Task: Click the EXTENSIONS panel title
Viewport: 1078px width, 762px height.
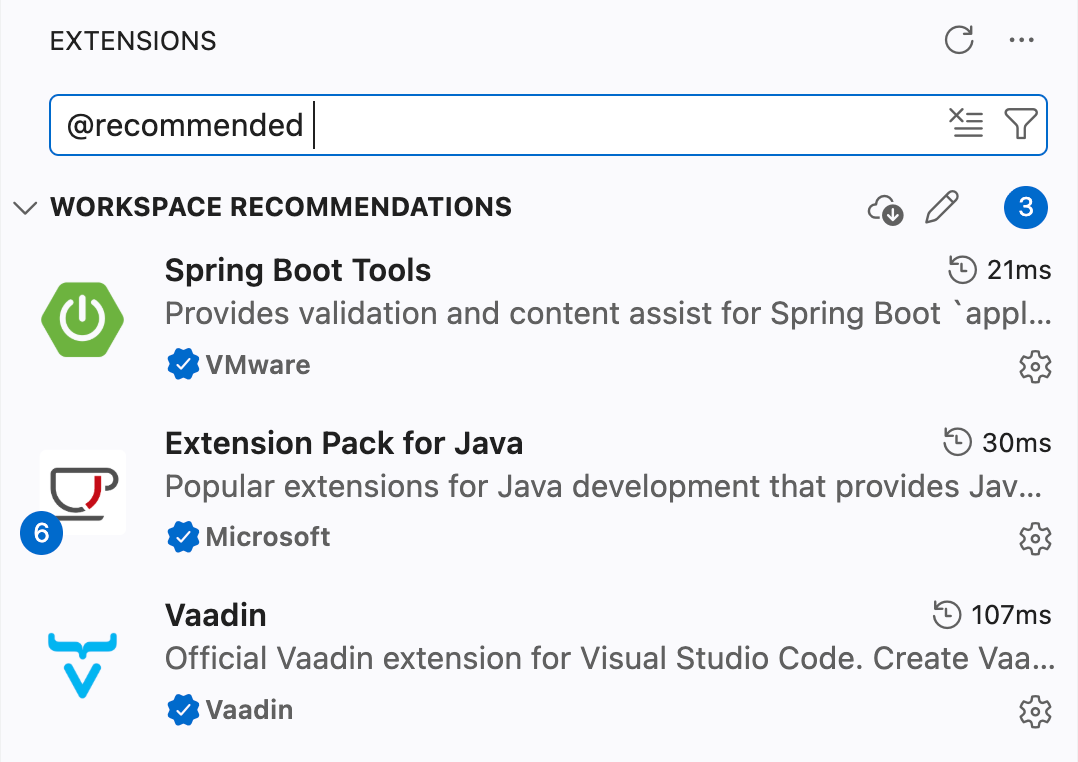Action: (x=133, y=41)
